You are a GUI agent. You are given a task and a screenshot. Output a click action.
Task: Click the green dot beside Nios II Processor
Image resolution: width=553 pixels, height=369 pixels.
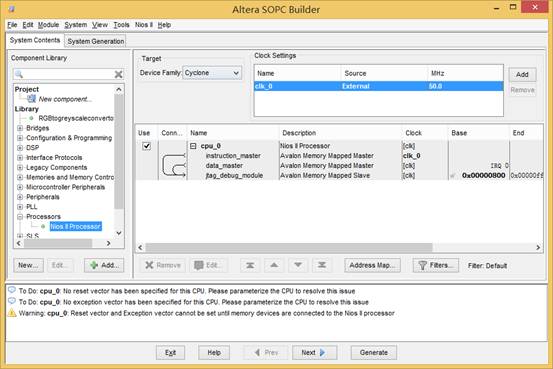tap(43, 226)
